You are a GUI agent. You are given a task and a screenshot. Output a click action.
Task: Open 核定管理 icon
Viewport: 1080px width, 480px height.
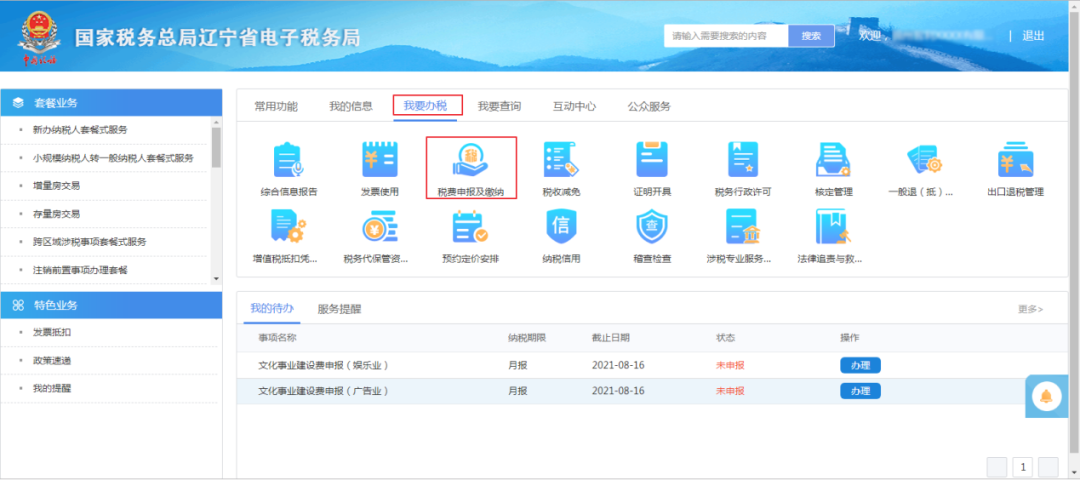(833, 160)
